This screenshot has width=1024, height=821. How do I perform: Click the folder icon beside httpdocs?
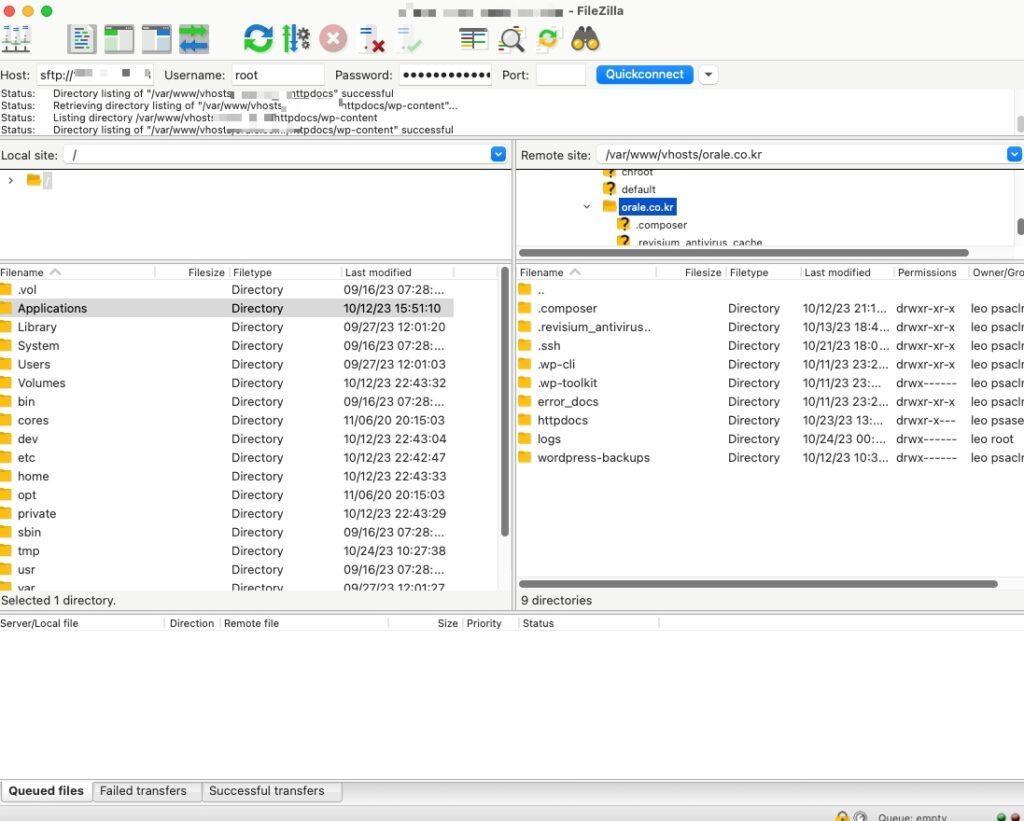(x=525, y=420)
